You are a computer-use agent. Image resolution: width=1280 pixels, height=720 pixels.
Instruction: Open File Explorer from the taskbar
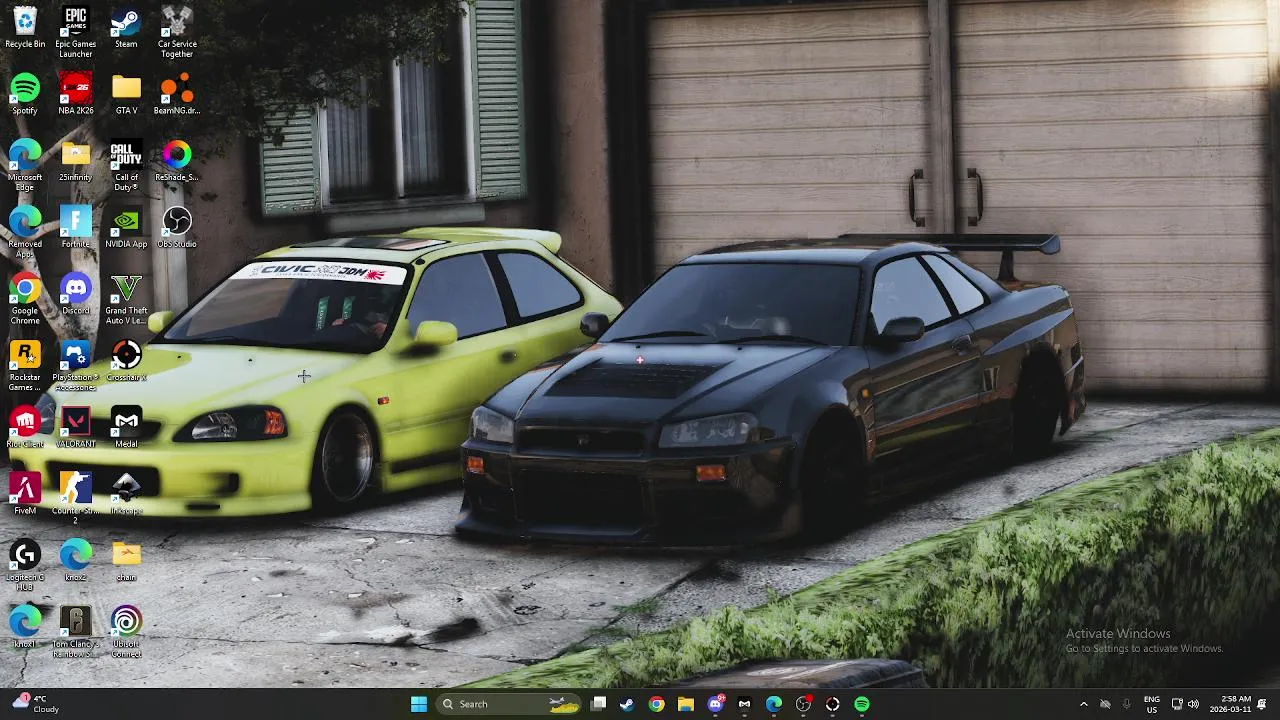tap(686, 704)
